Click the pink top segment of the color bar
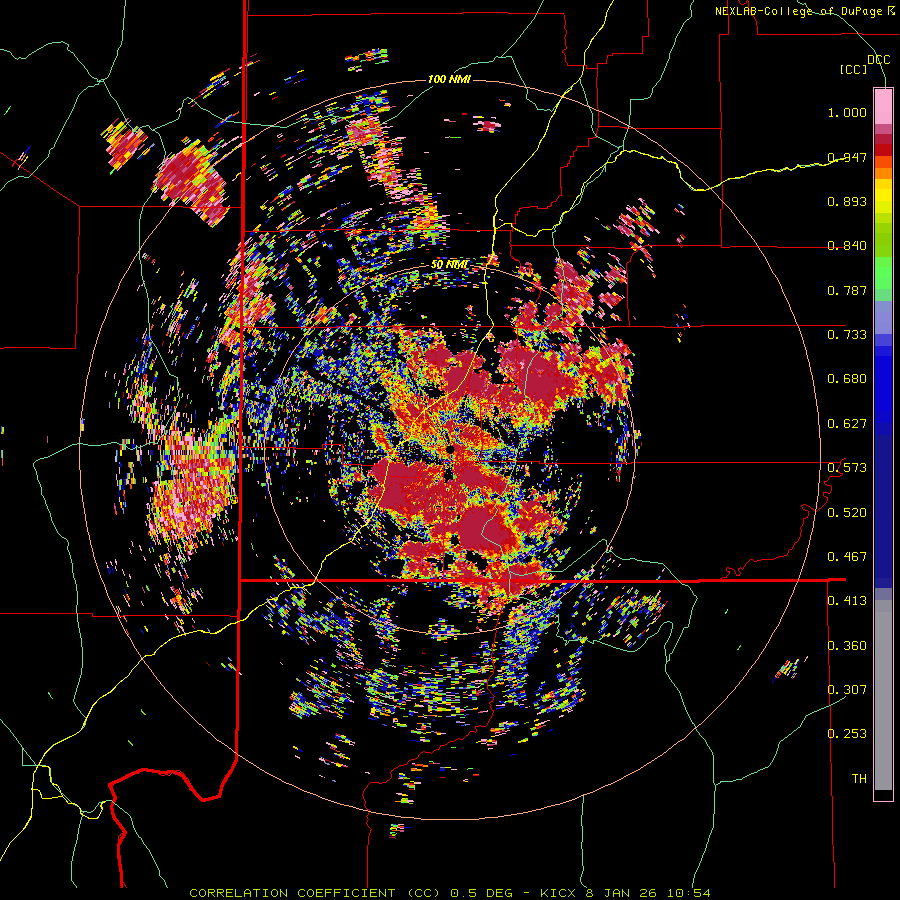The image size is (900, 900). point(883,107)
